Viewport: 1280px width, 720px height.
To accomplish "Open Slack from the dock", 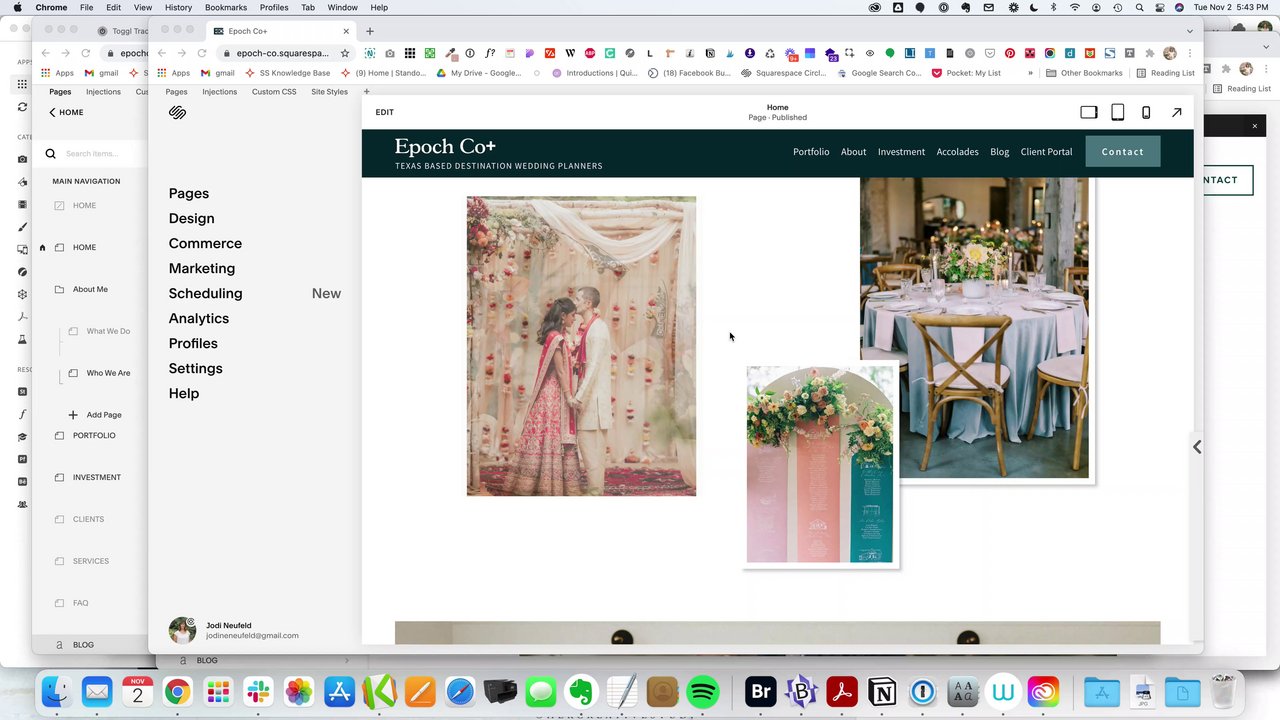I will pyautogui.click(x=258, y=692).
